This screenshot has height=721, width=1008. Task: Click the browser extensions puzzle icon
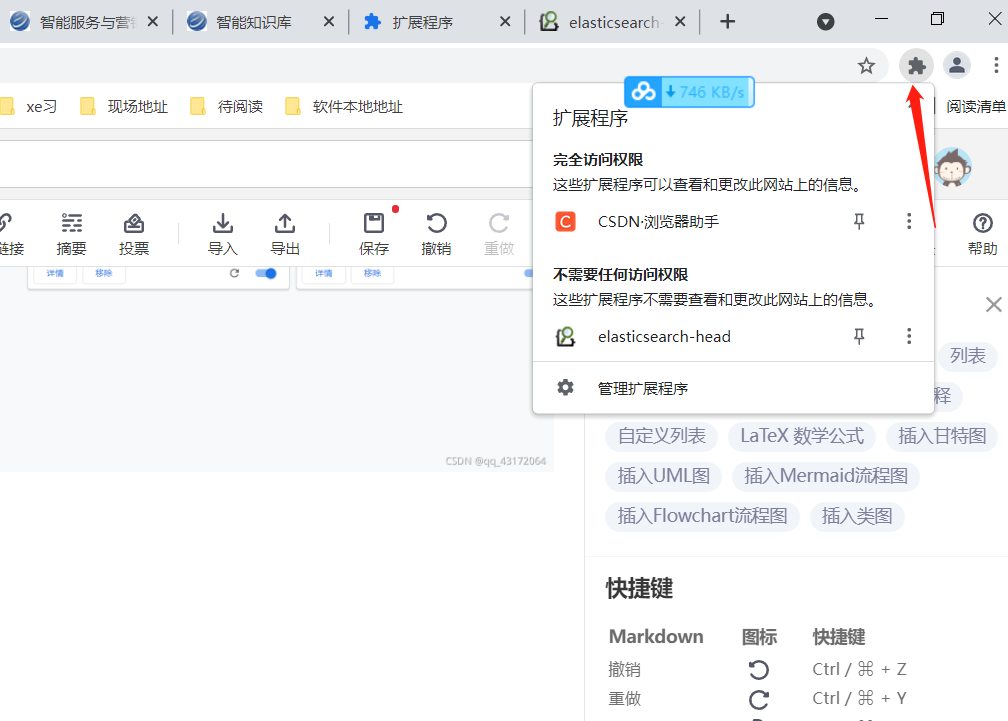(x=917, y=65)
